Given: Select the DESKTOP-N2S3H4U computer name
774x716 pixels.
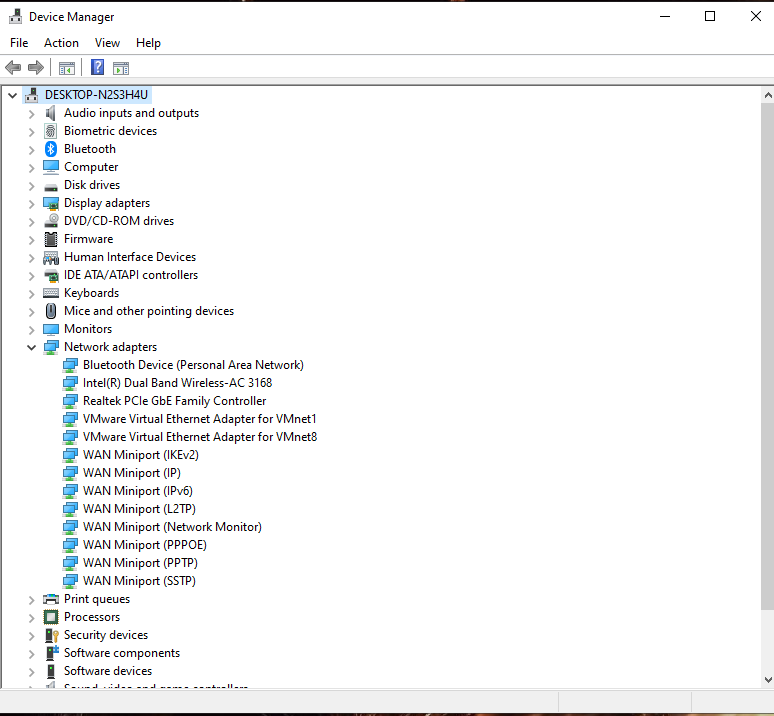Looking at the screenshot, I should (96, 95).
